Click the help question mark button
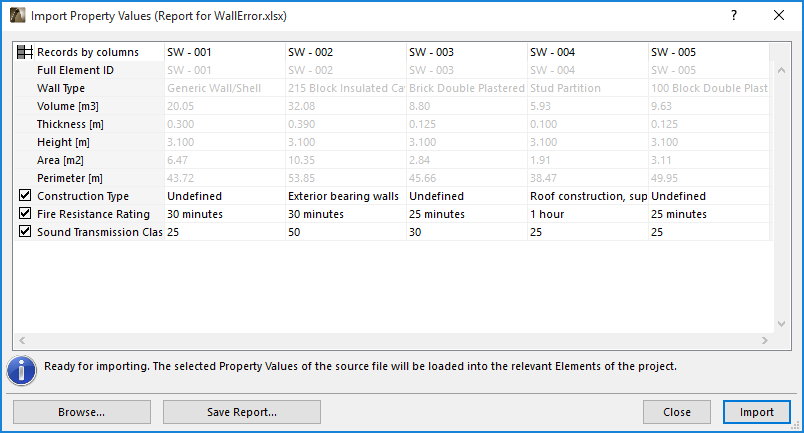The image size is (804, 433). pos(734,16)
